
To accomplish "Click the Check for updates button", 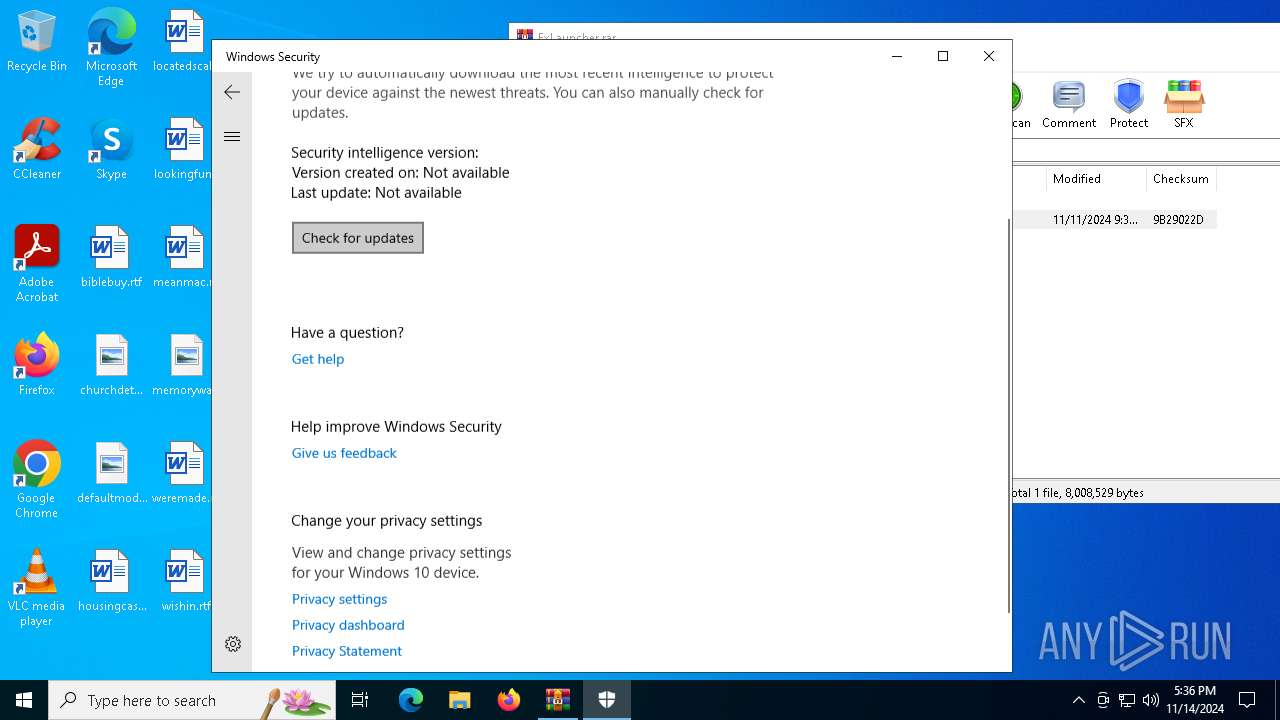I will pyautogui.click(x=358, y=238).
